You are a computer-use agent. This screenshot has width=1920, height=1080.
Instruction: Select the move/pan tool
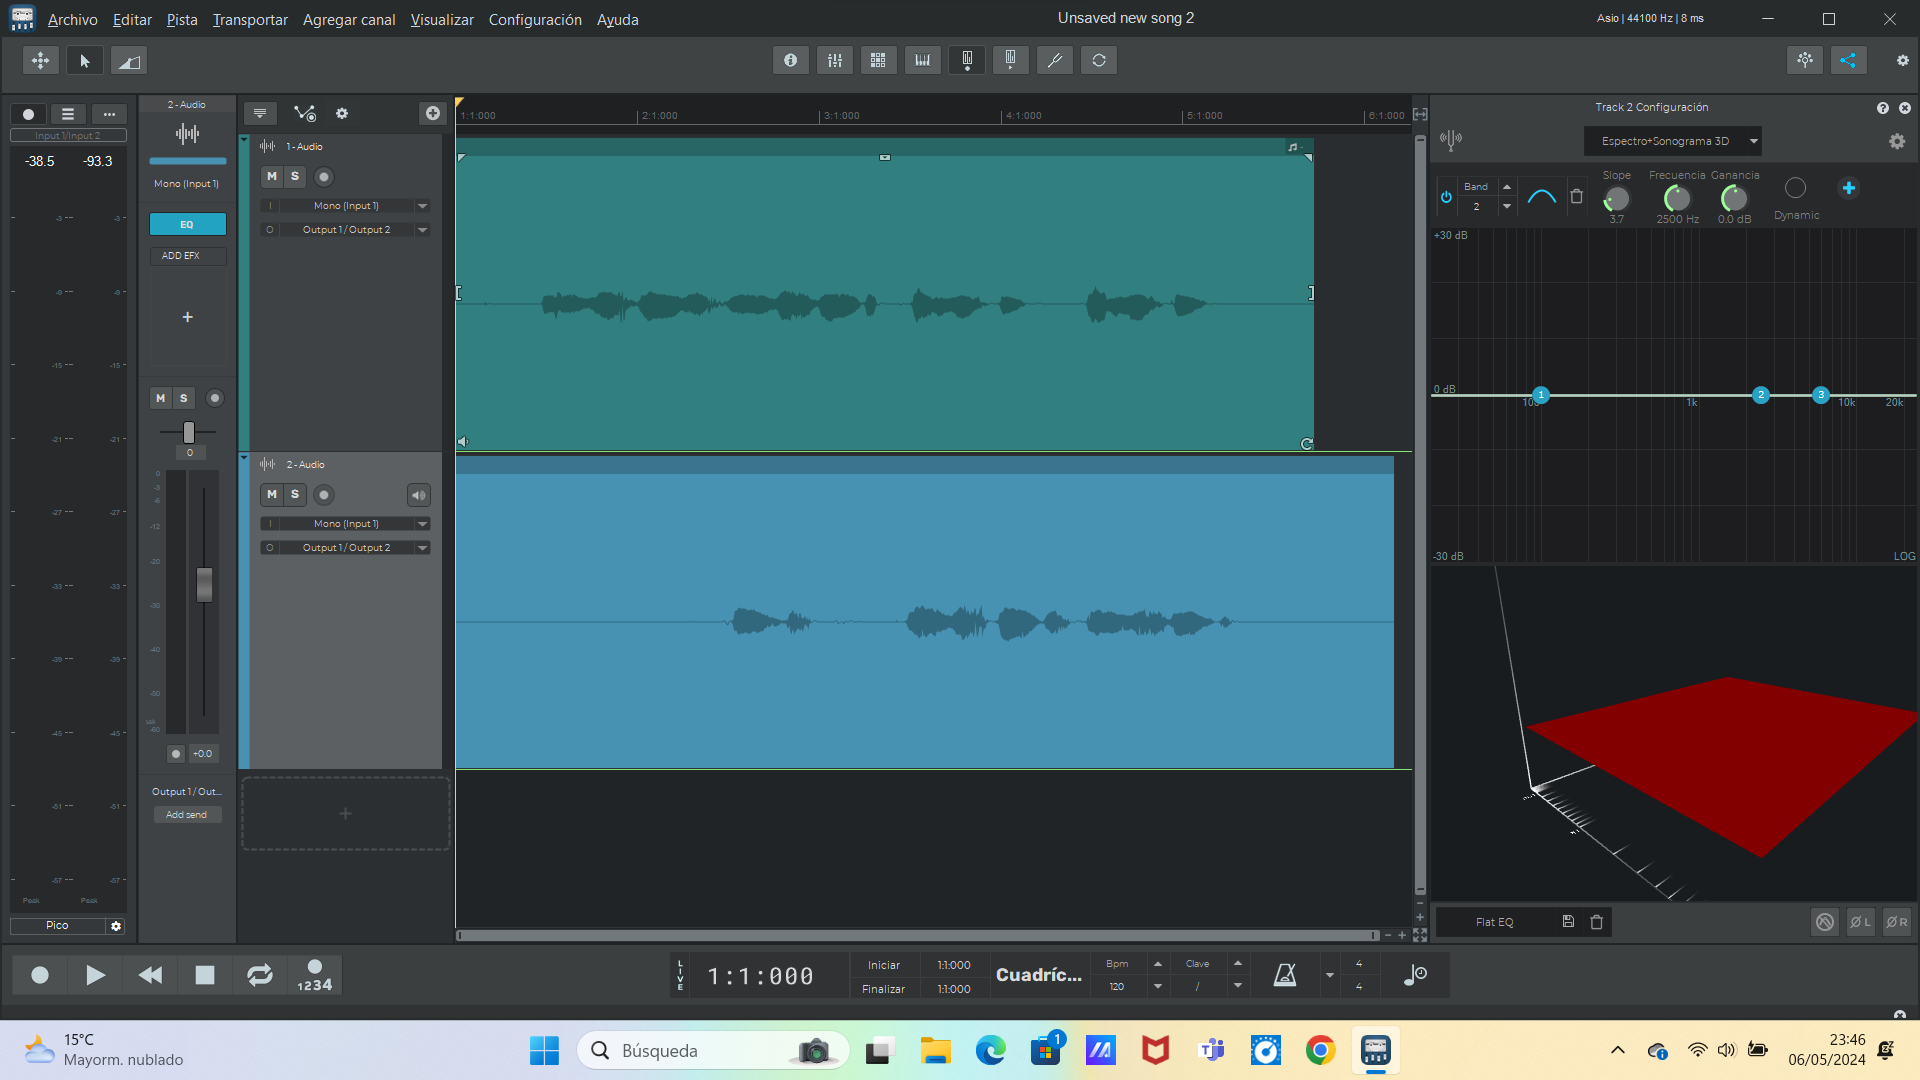coord(40,61)
